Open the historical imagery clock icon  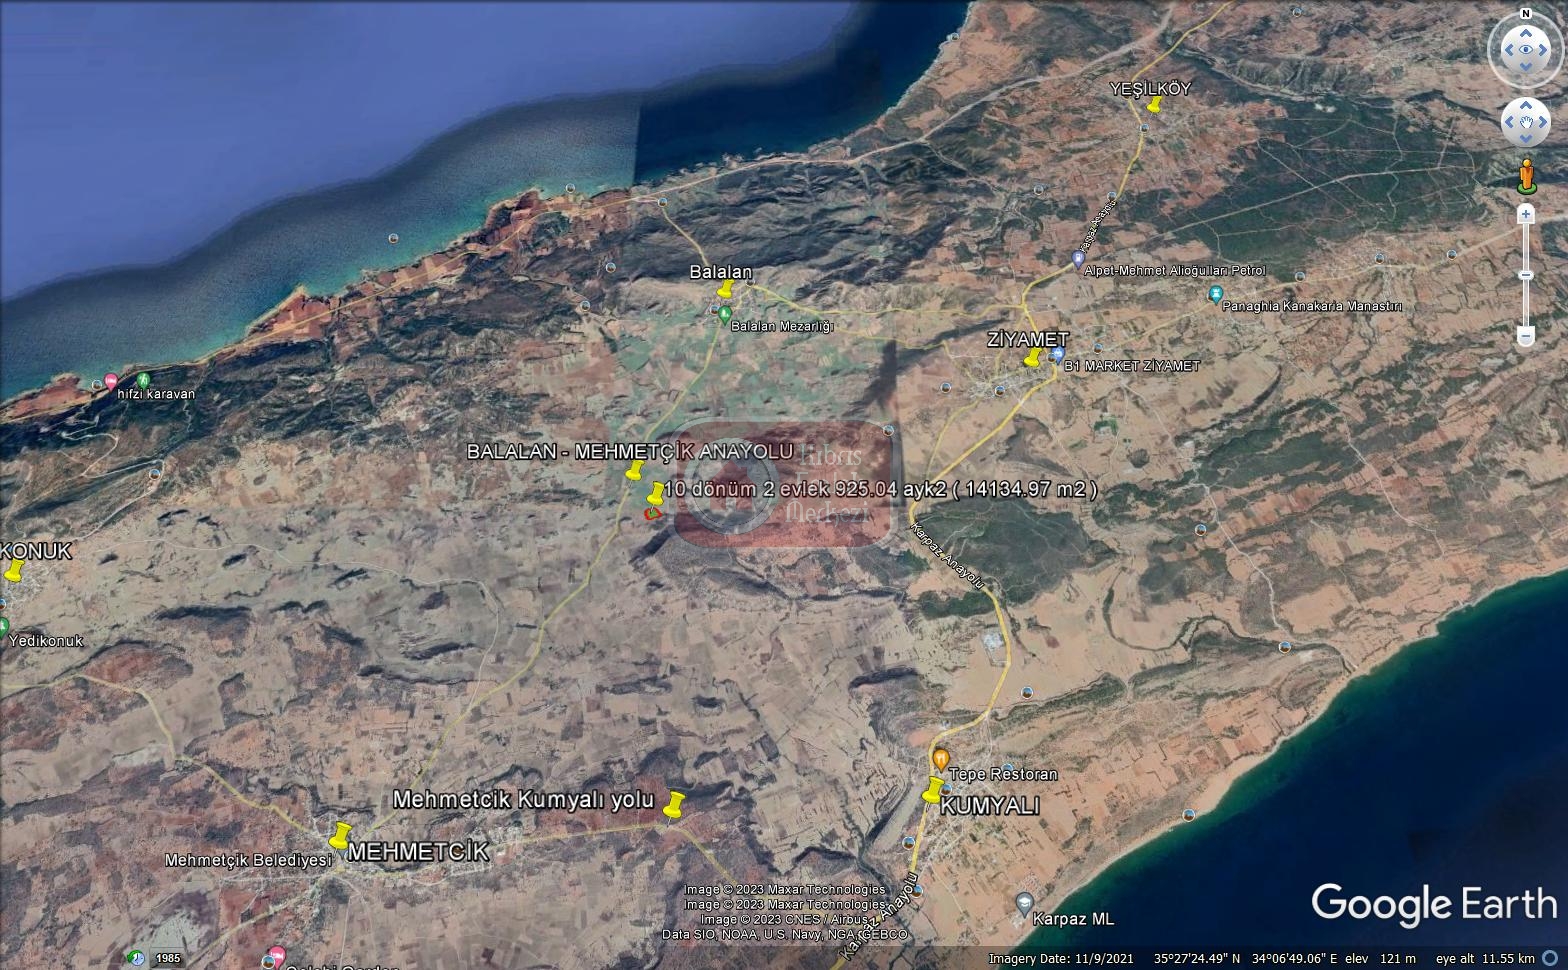click(136, 957)
